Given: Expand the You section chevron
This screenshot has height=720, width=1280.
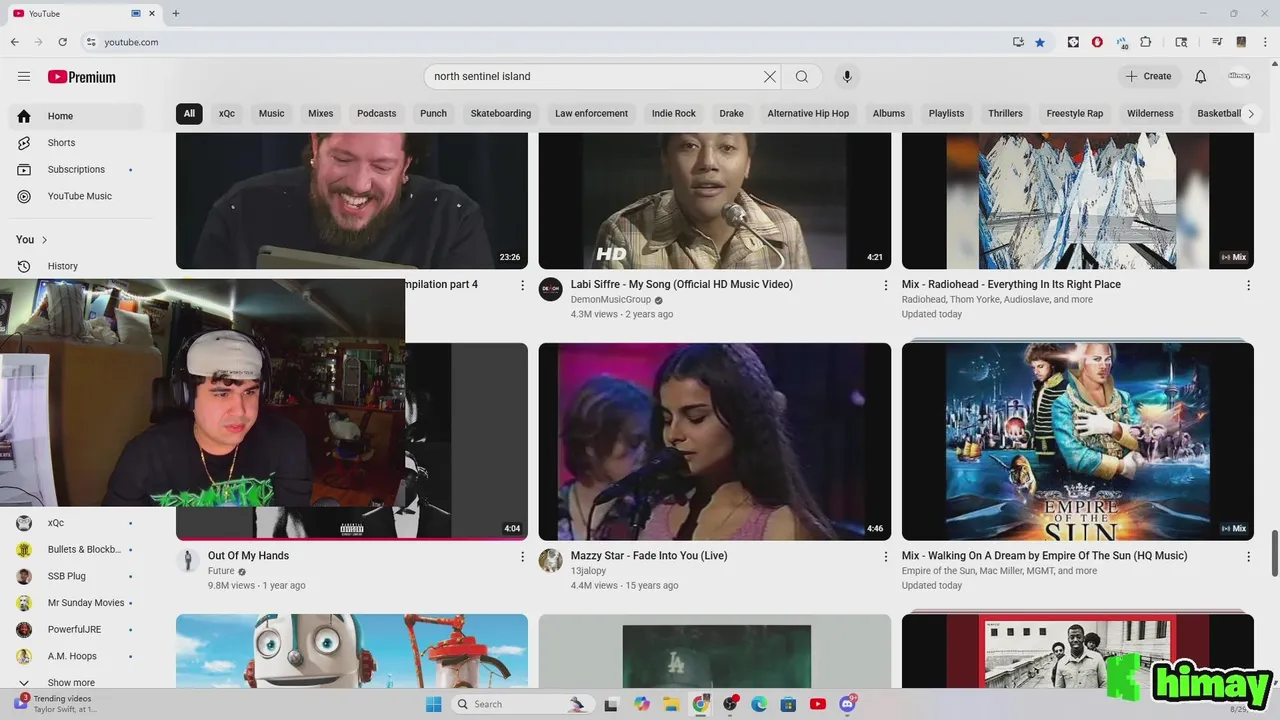Looking at the screenshot, I should coord(44,240).
